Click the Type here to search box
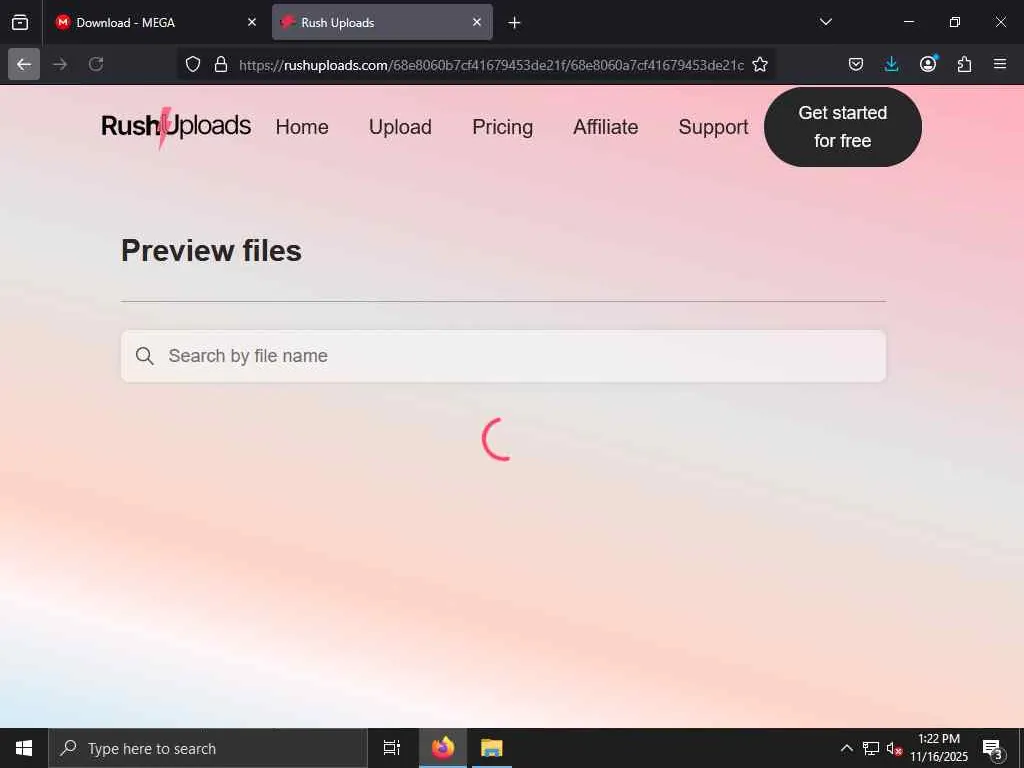The image size is (1024, 768). 208,748
